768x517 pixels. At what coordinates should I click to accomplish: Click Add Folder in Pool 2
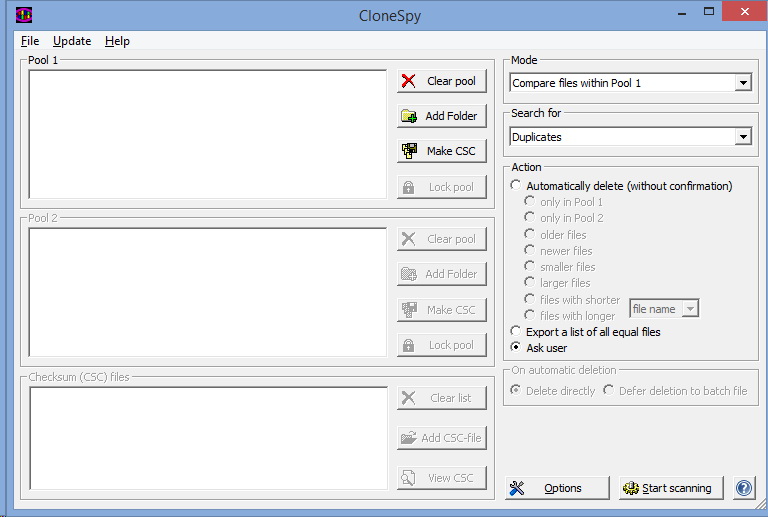pyautogui.click(x=442, y=274)
